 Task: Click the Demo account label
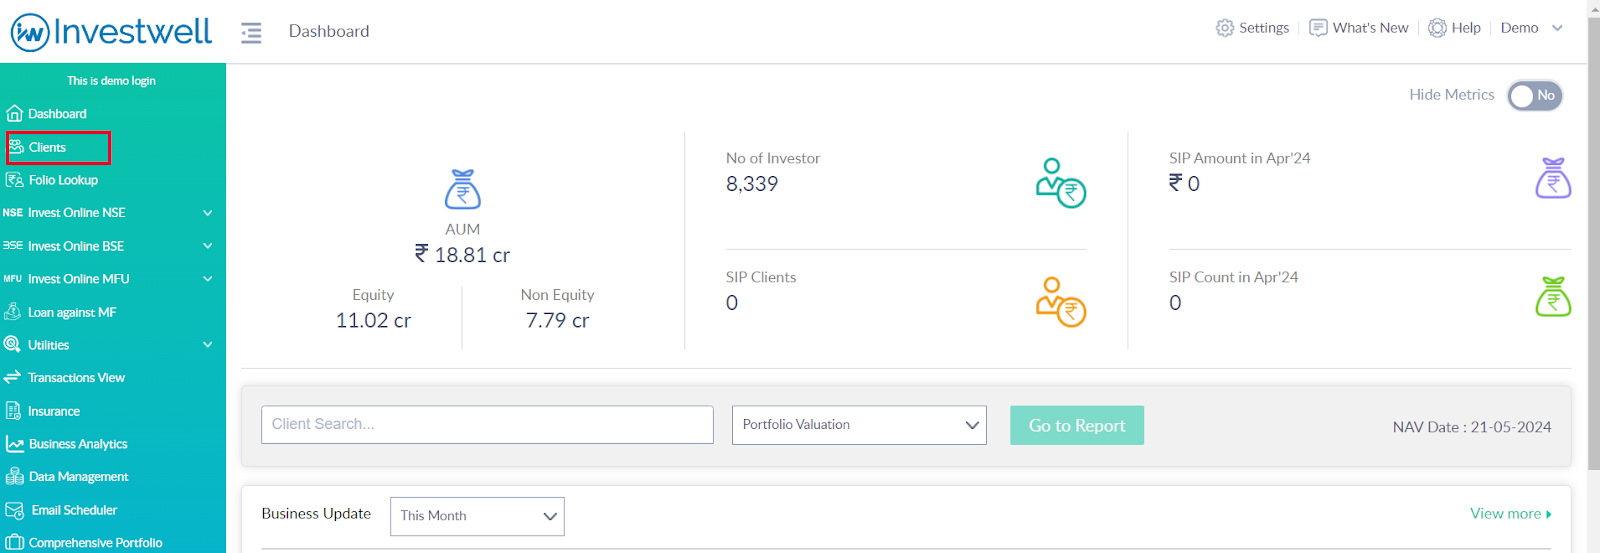coord(1519,28)
